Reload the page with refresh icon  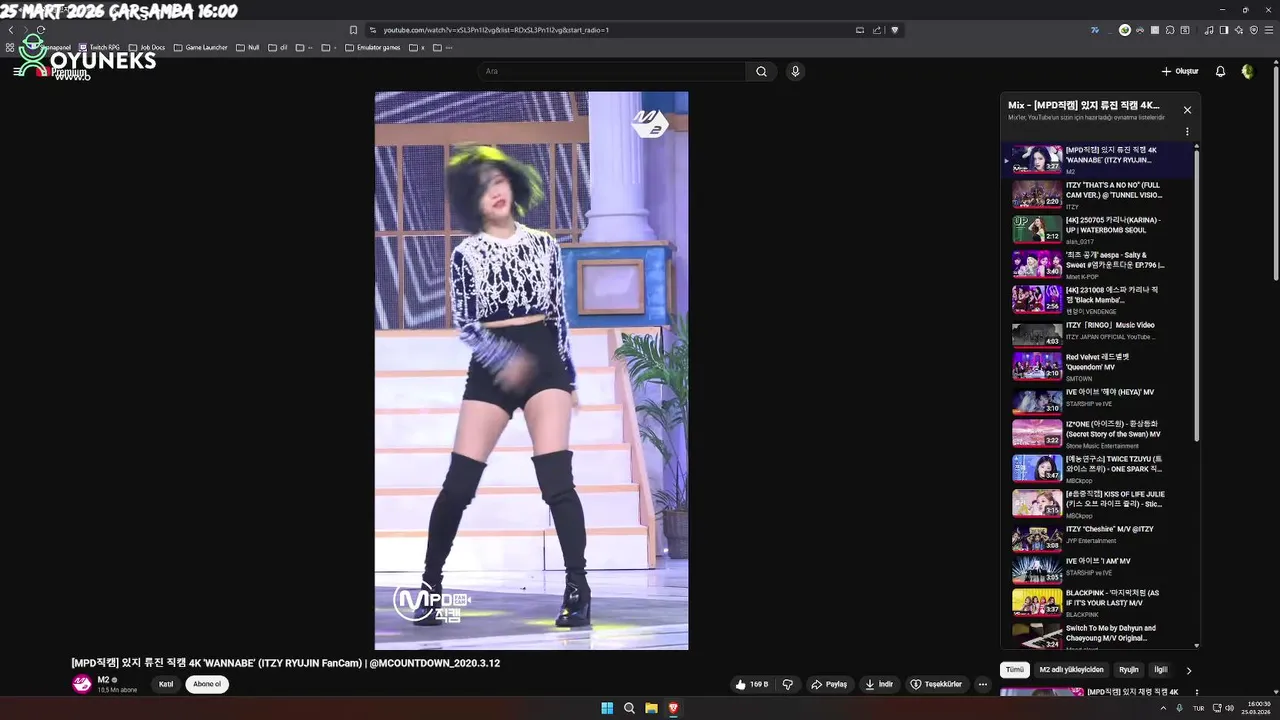point(40,30)
